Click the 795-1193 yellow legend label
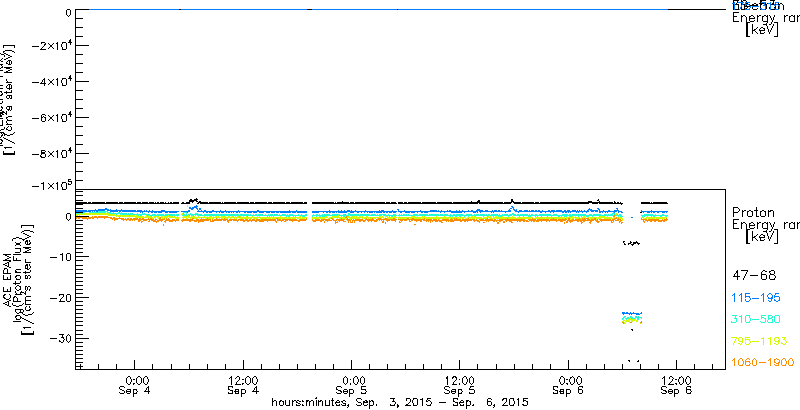800x410 pixels. click(761, 341)
